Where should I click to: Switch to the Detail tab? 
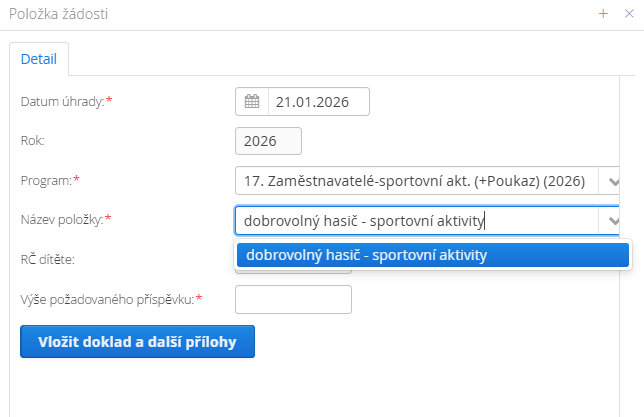click(x=39, y=60)
